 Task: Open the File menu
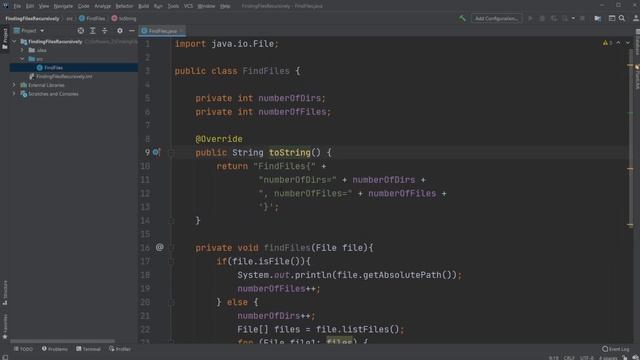click(x=17, y=6)
